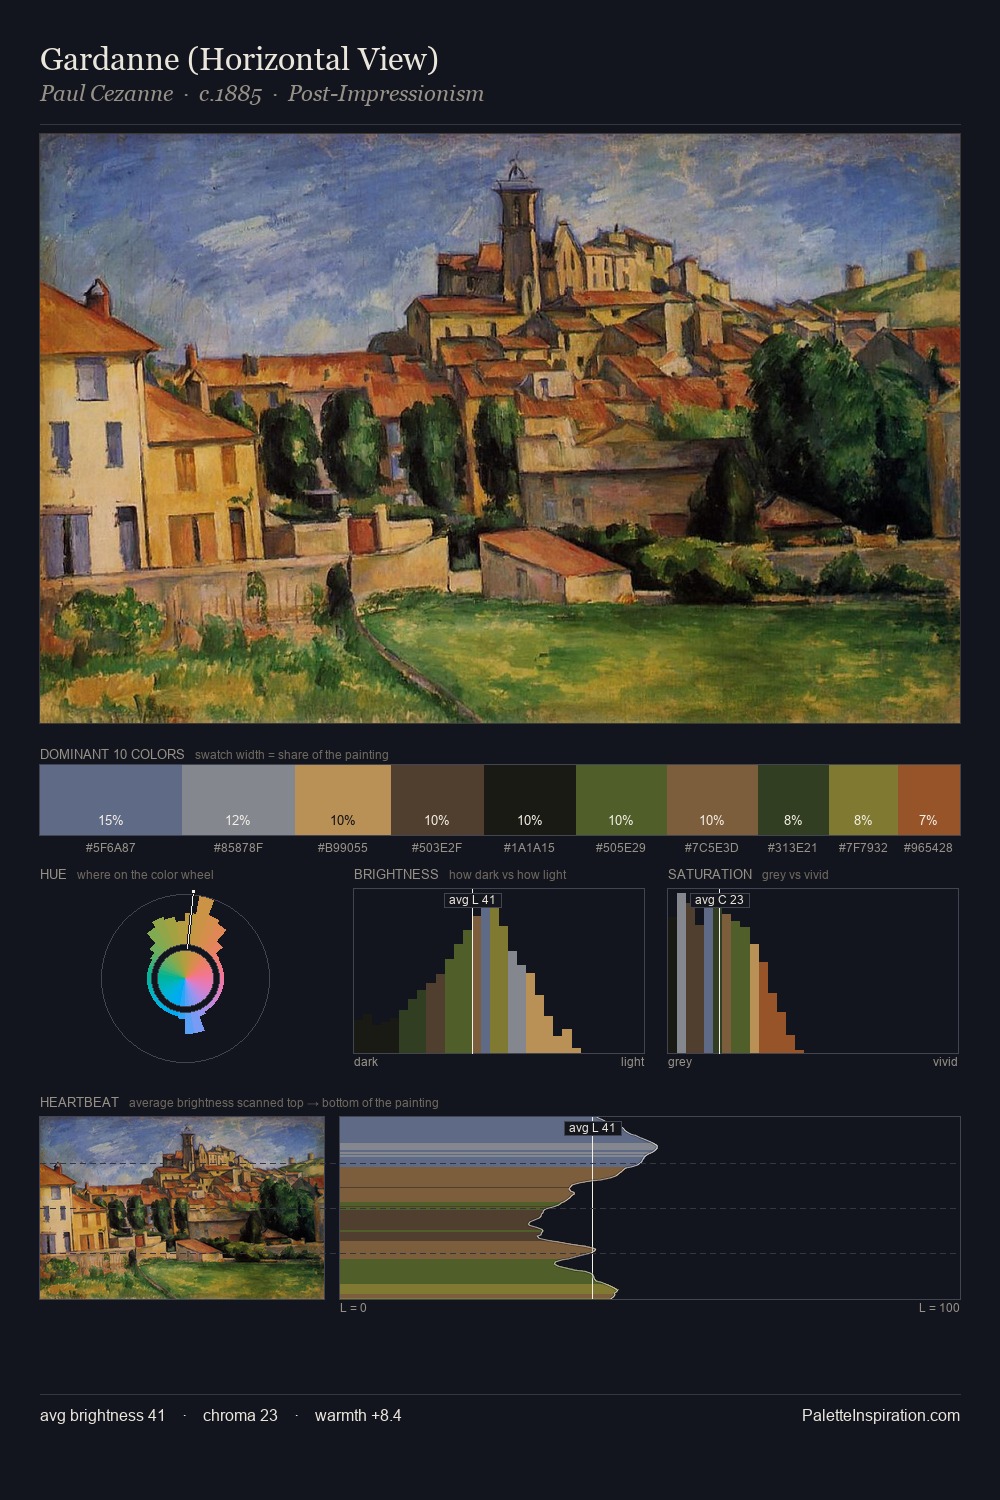Pick the #B99055 tan swatch
Viewport: 1000px width, 1500px height.
pos(343,799)
